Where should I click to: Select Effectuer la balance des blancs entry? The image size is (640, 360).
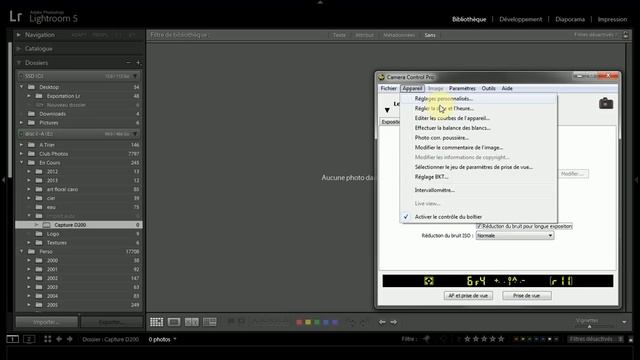point(453,128)
